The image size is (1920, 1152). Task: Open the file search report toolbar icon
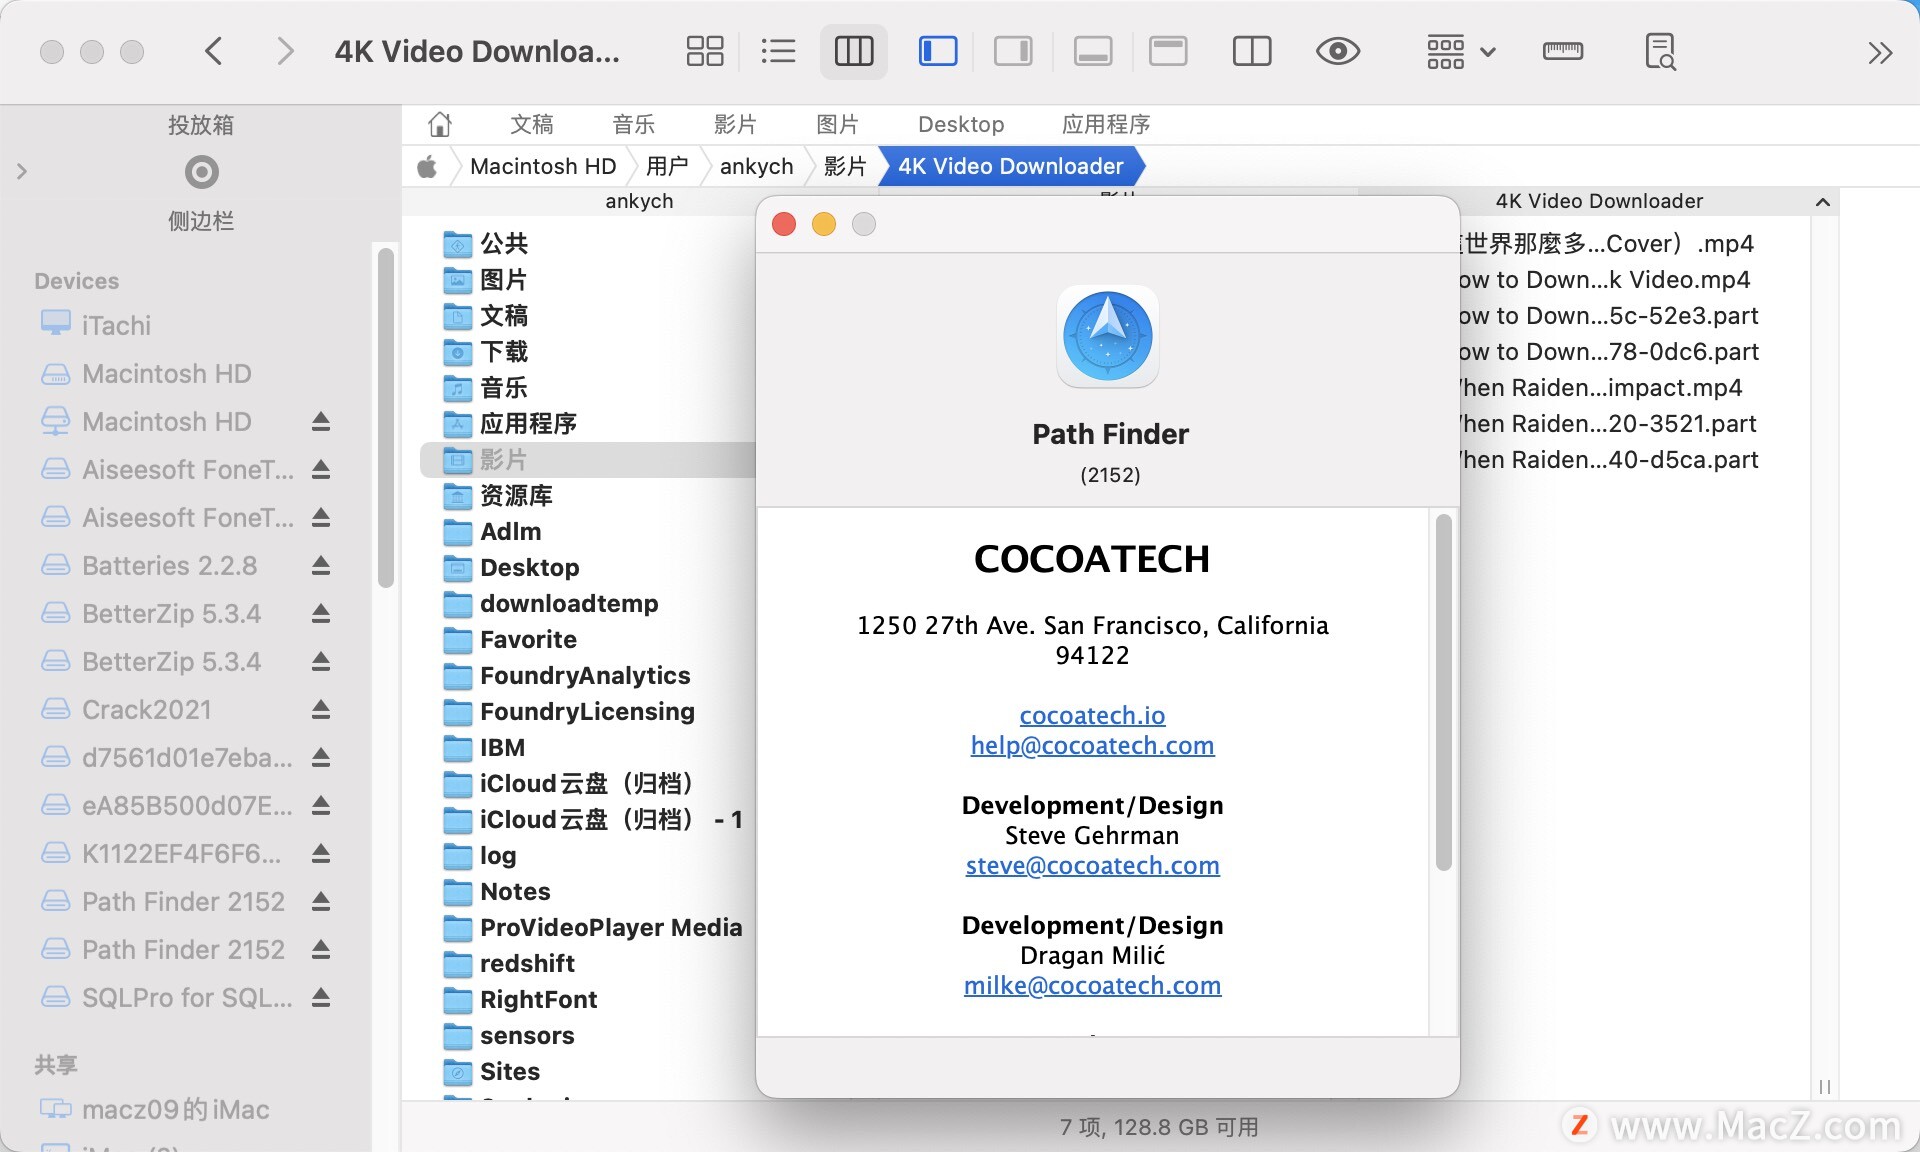click(x=1659, y=51)
